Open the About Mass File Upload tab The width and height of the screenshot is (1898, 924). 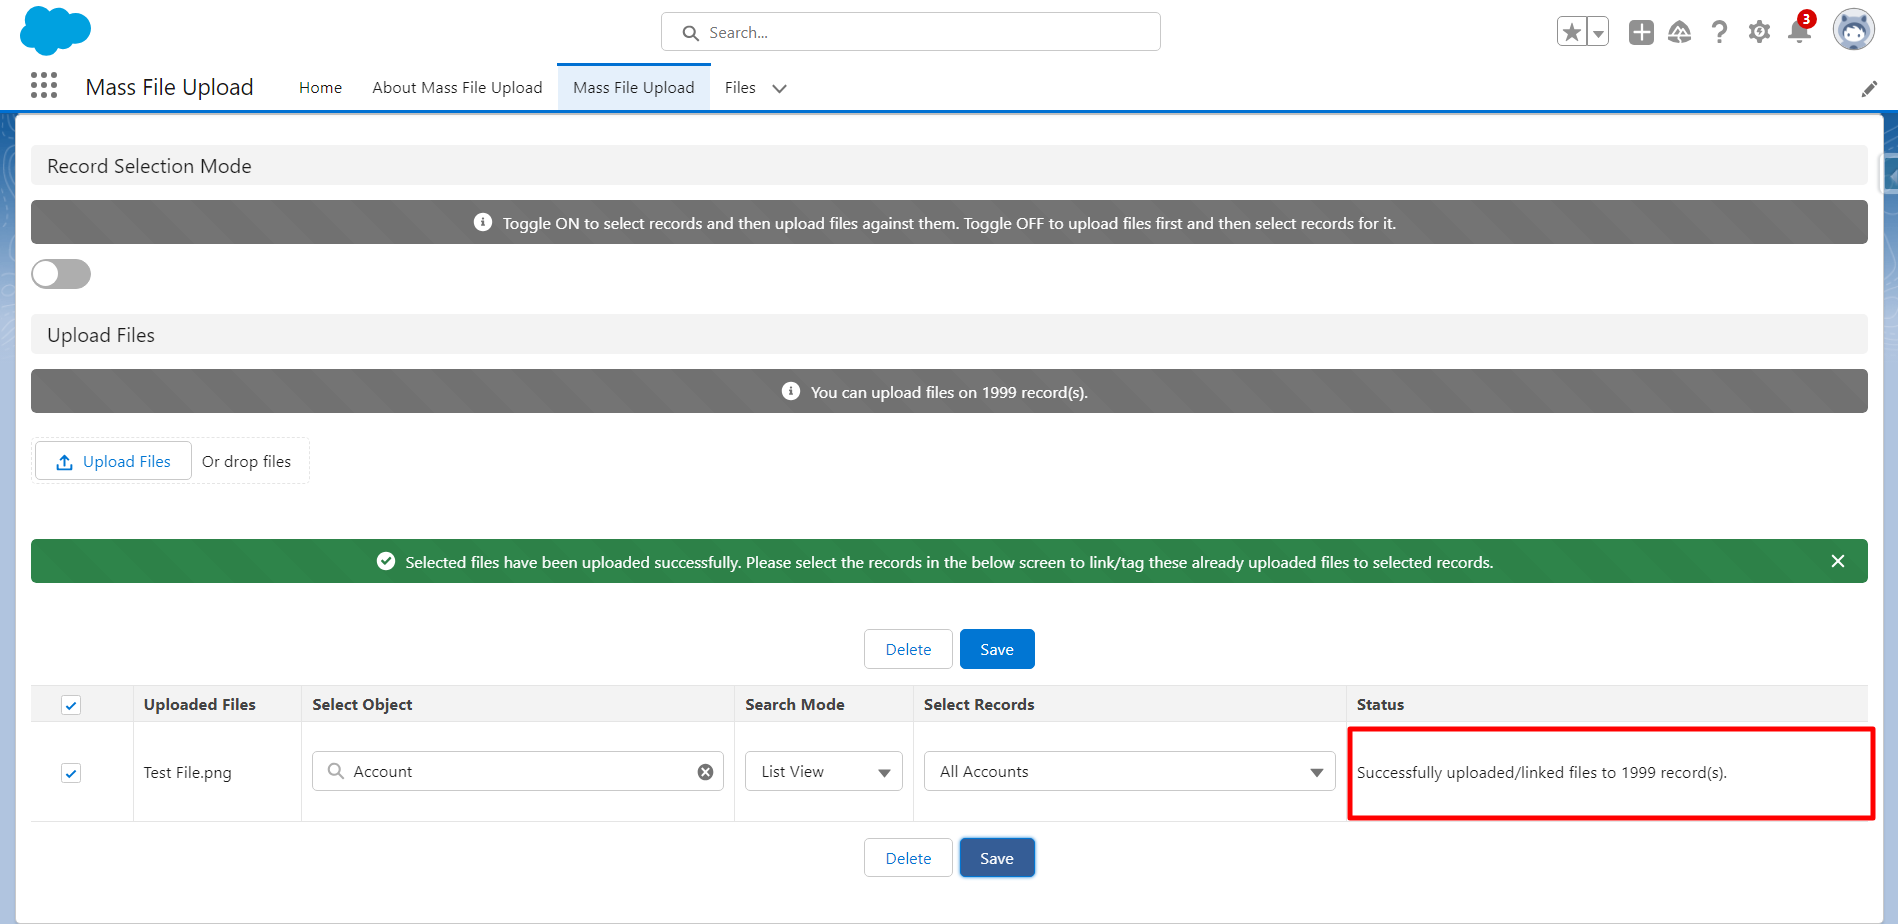tap(457, 87)
